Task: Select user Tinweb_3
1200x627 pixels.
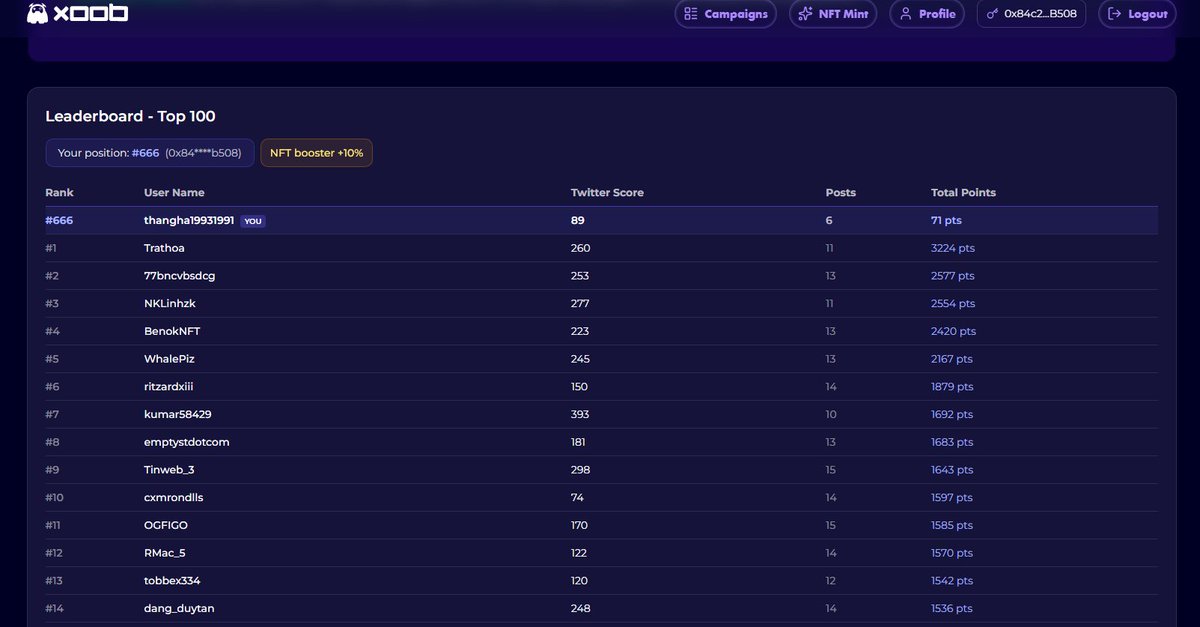Action: click(169, 470)
